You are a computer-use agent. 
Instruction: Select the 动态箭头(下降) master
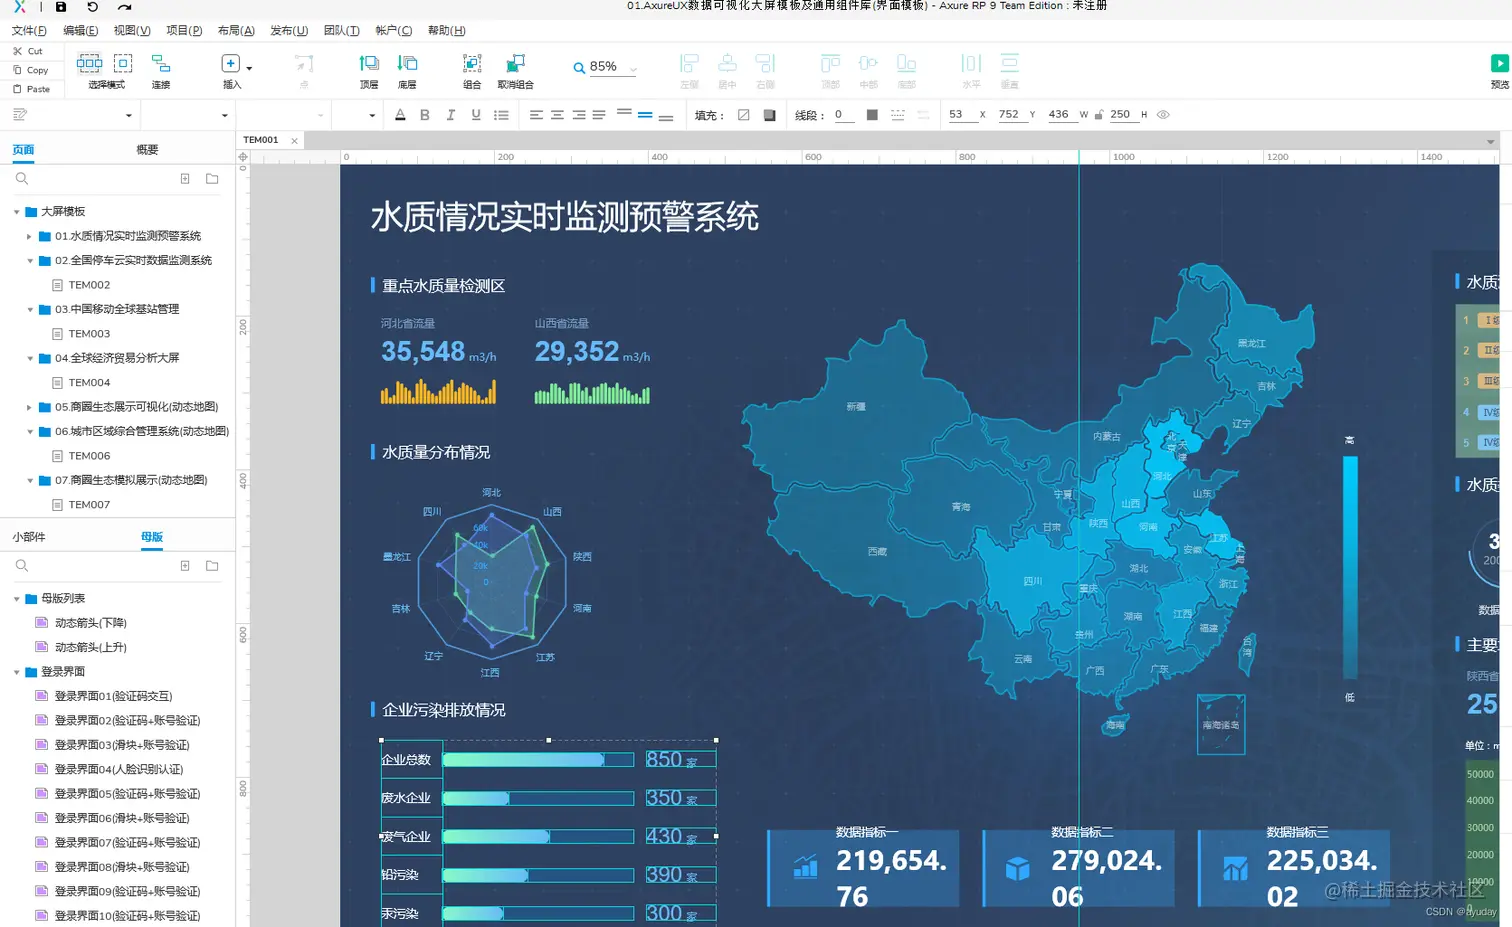[x=90, y=623]
